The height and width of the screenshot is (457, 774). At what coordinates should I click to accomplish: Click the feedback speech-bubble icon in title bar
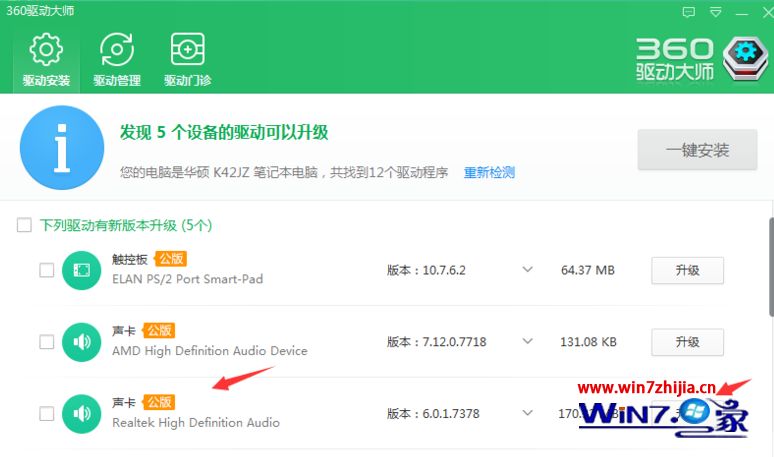click(x=689, y=12)
